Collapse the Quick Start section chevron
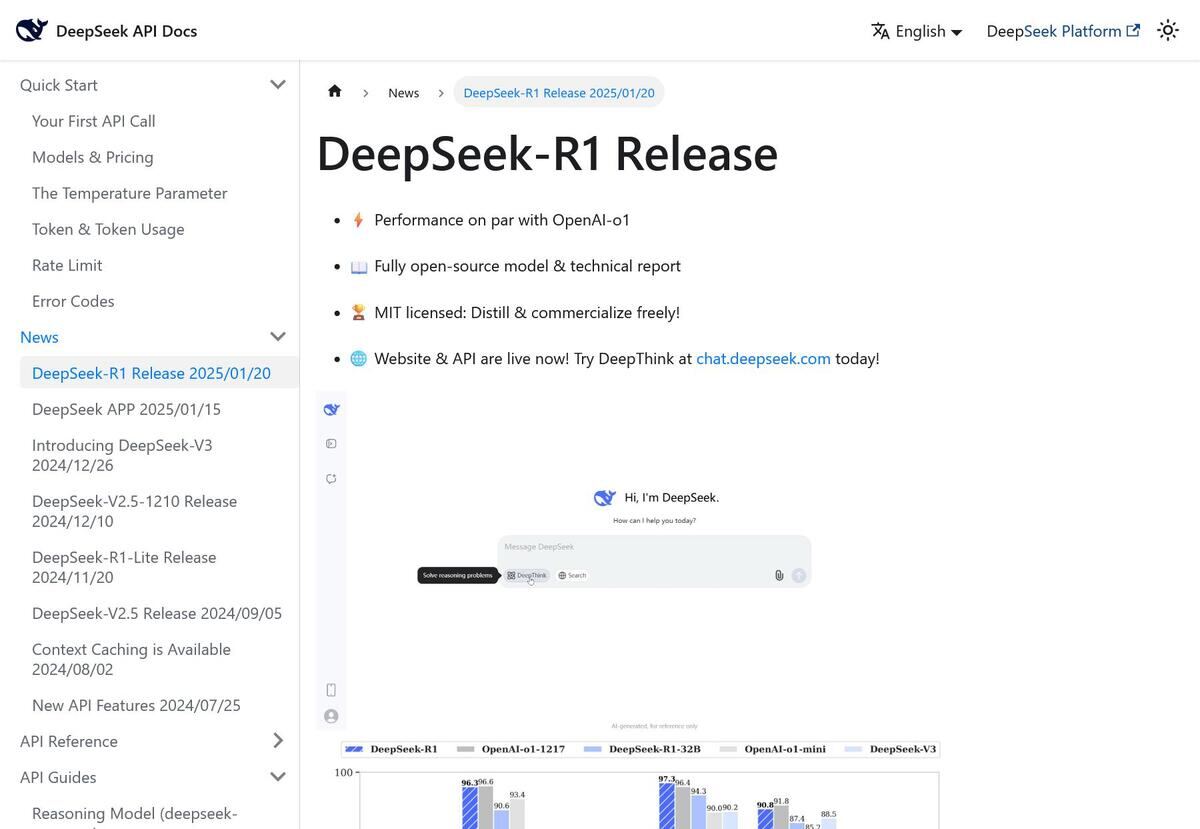Viewport: 1200px width, 829px height. (278, 85)
